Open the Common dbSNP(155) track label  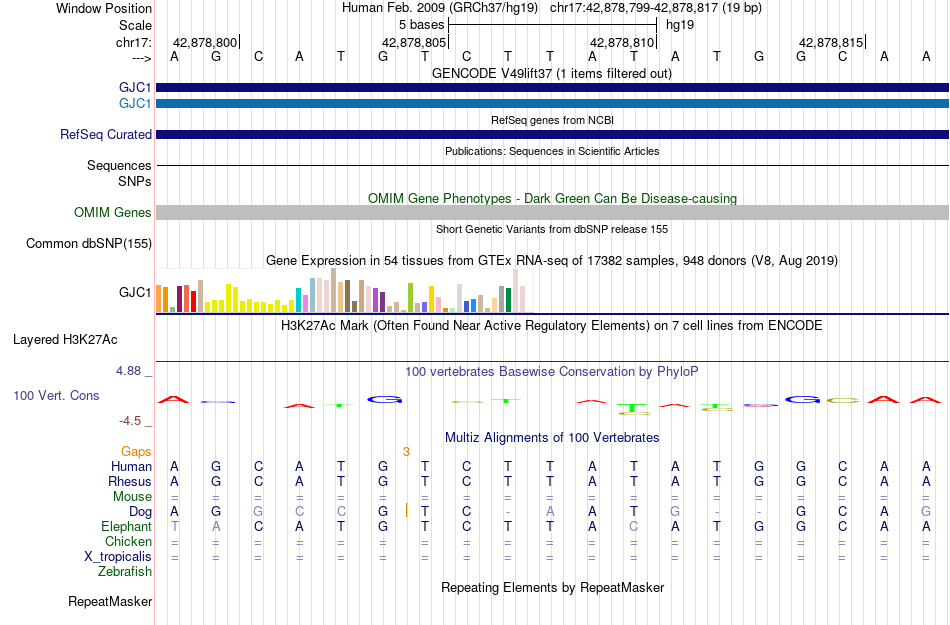(x=88, y=243)
